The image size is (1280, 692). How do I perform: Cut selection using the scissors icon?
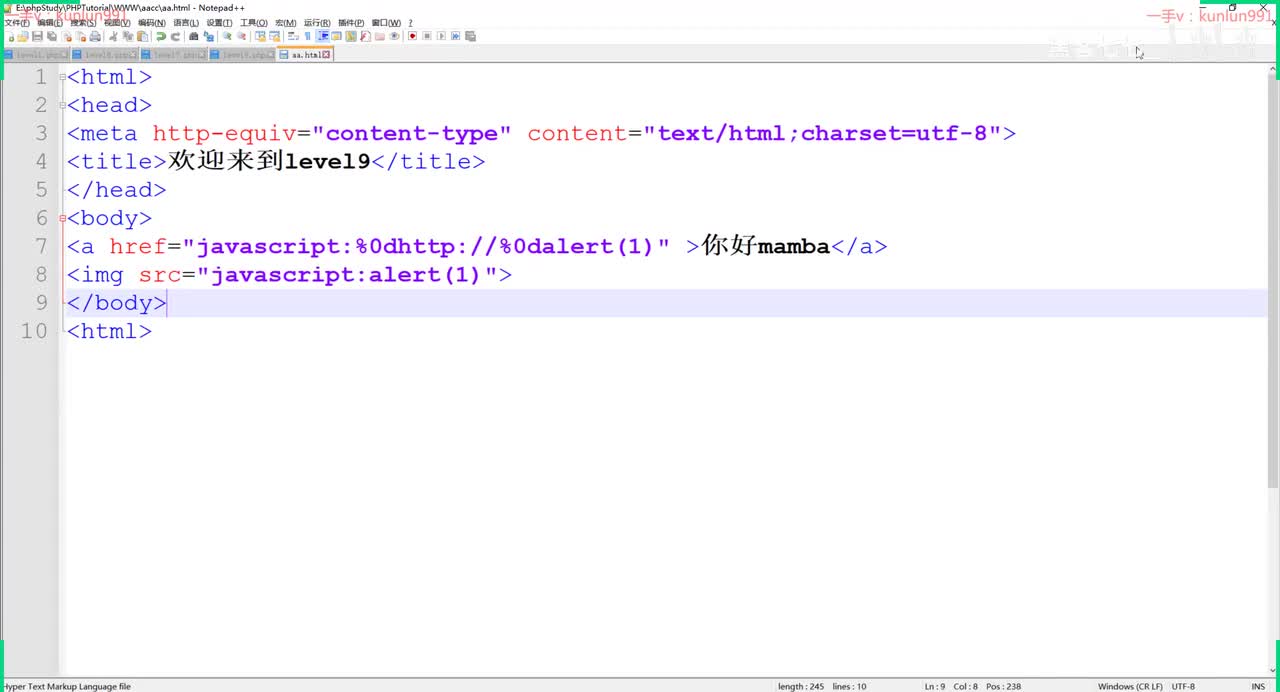(x=112, y=36)
